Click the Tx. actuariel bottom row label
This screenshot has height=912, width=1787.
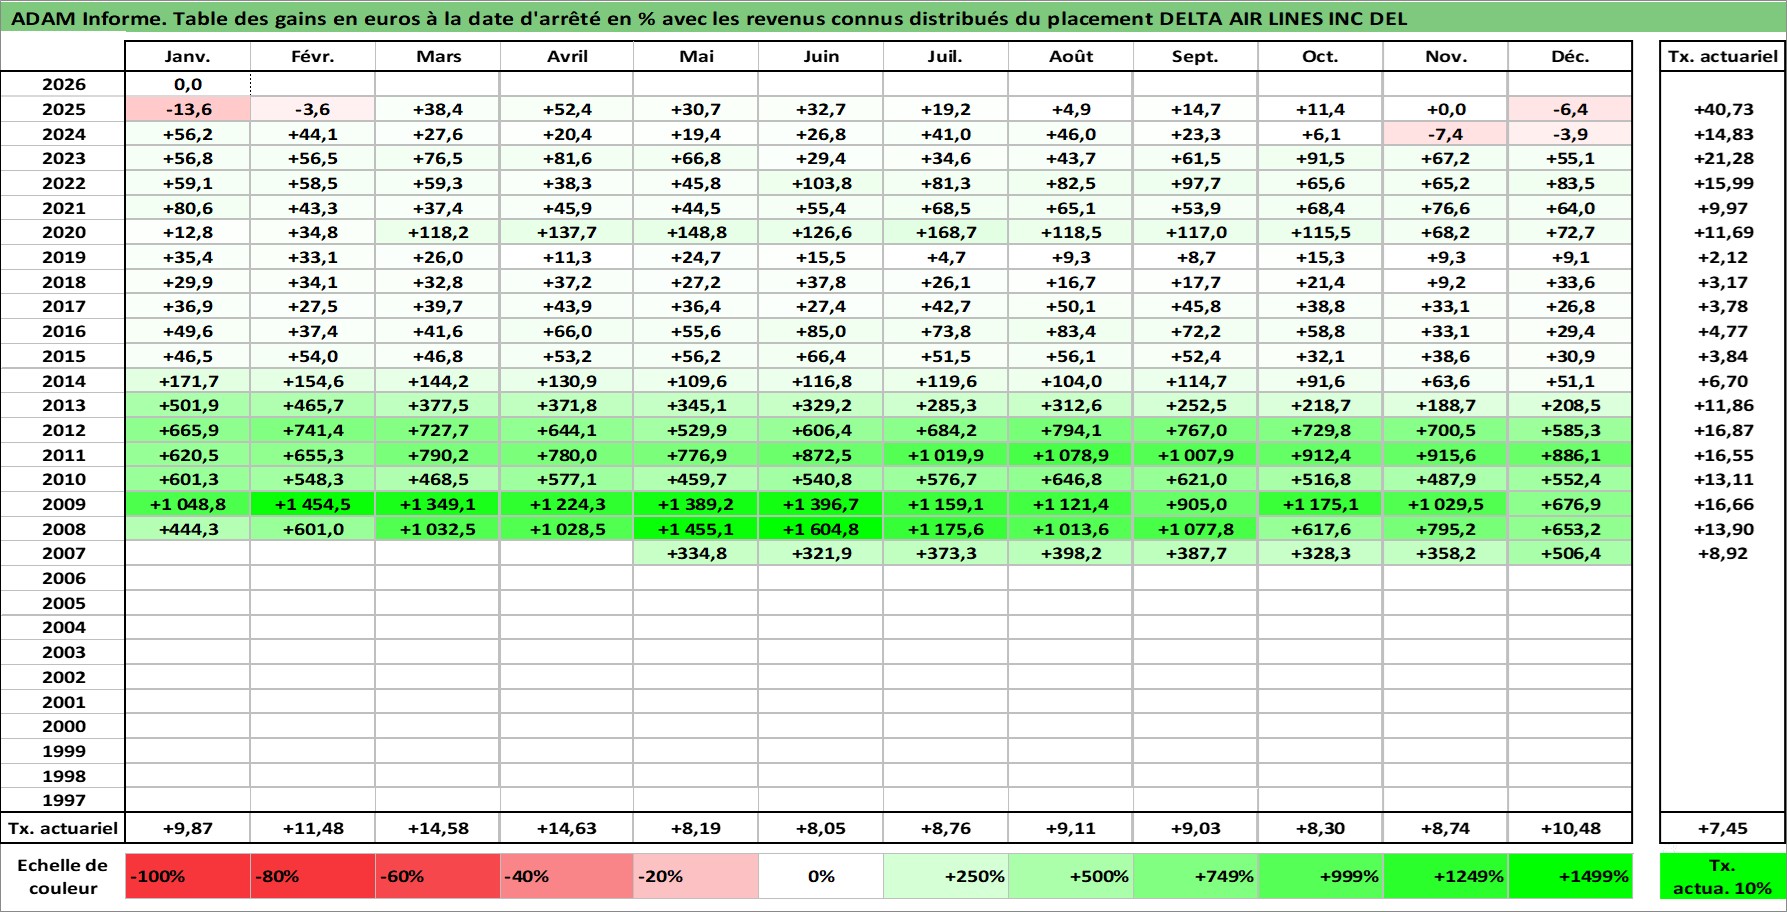tap(64, 829)
